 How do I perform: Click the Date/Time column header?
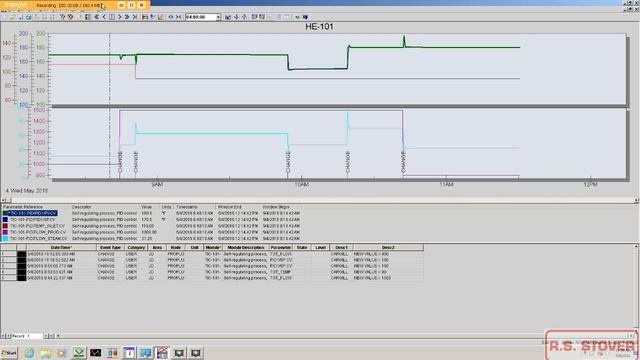(61, 247)
